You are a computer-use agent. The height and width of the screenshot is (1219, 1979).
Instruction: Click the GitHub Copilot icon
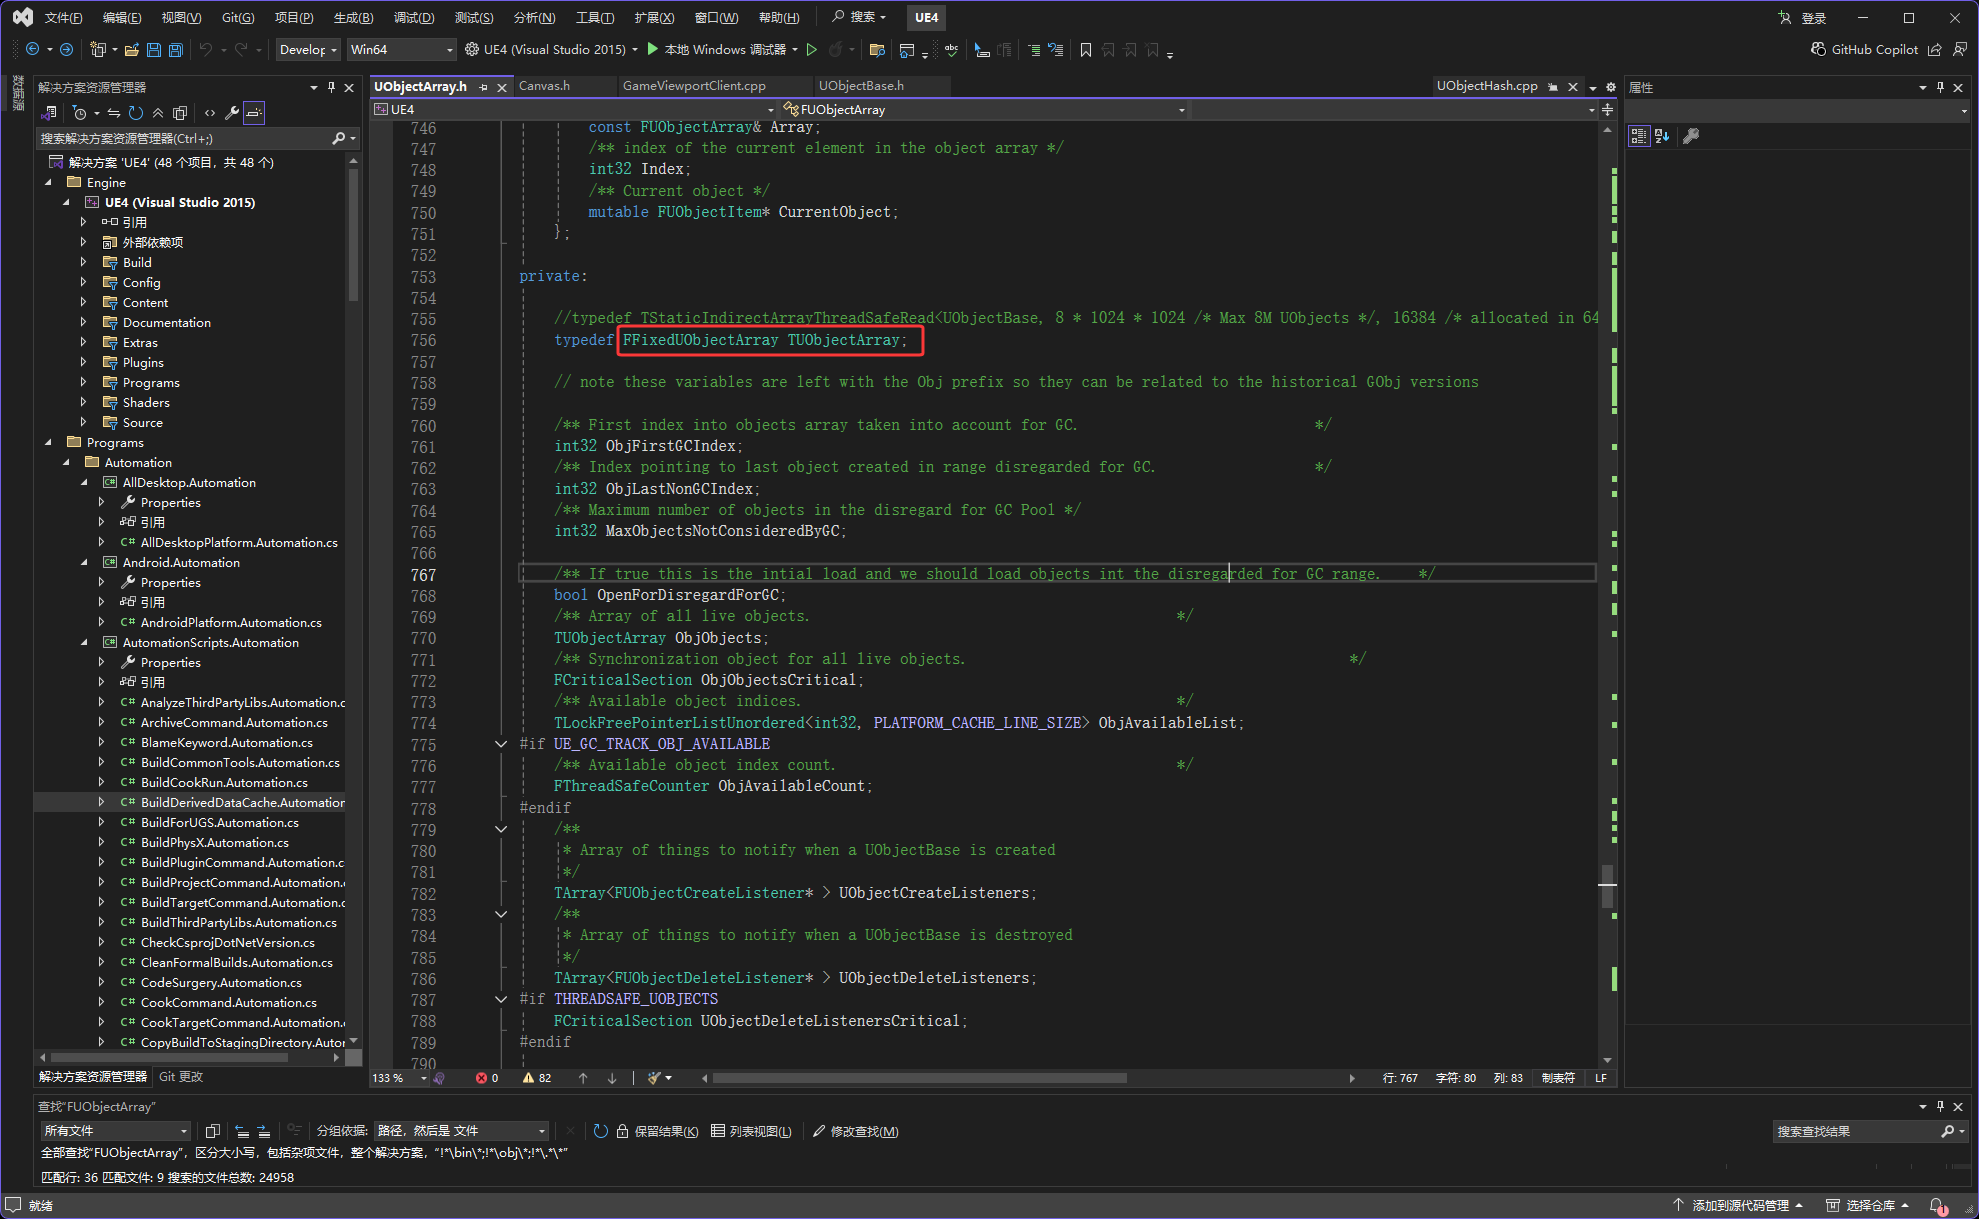pos(1818,49)
